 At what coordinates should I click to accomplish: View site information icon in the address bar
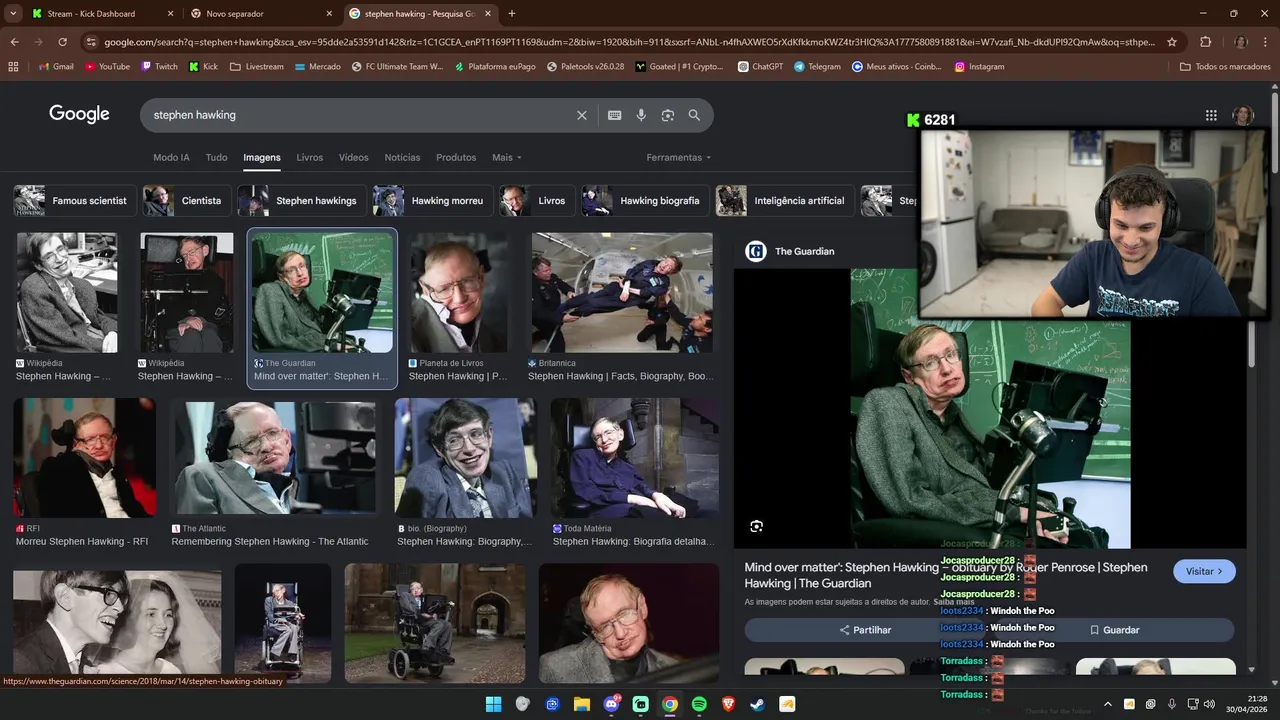(x=91, y=42)
